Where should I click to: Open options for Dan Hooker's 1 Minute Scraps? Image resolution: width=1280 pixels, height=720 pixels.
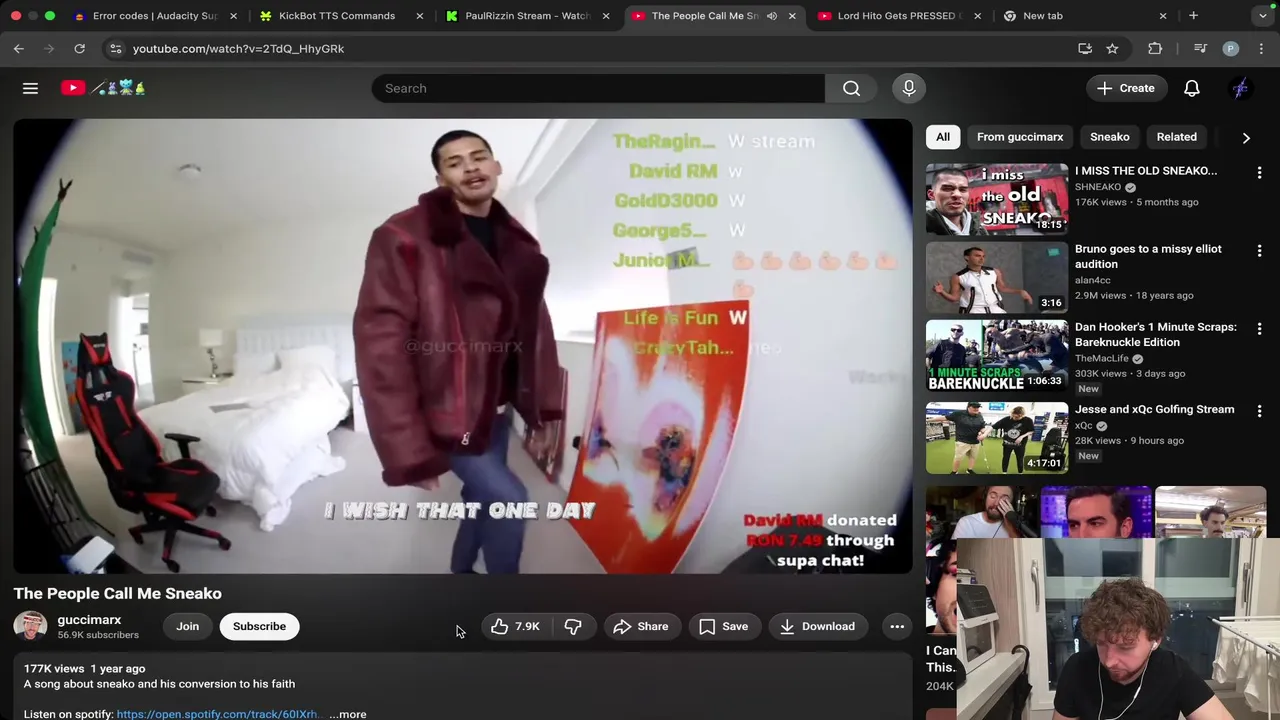(1259, 328)
